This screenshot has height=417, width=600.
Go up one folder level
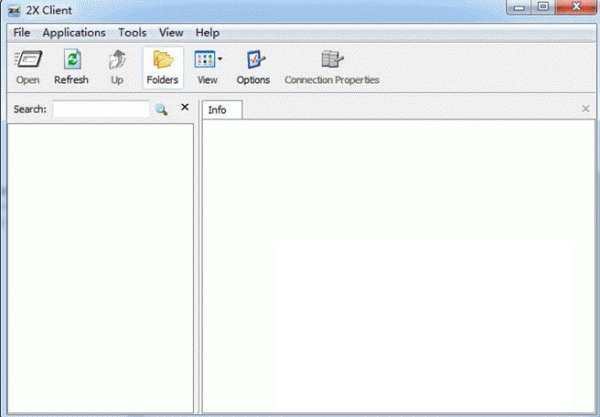tap(117, 67)
